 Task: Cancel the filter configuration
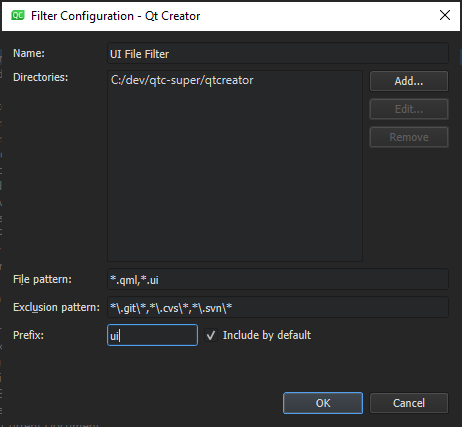point(409,403)
